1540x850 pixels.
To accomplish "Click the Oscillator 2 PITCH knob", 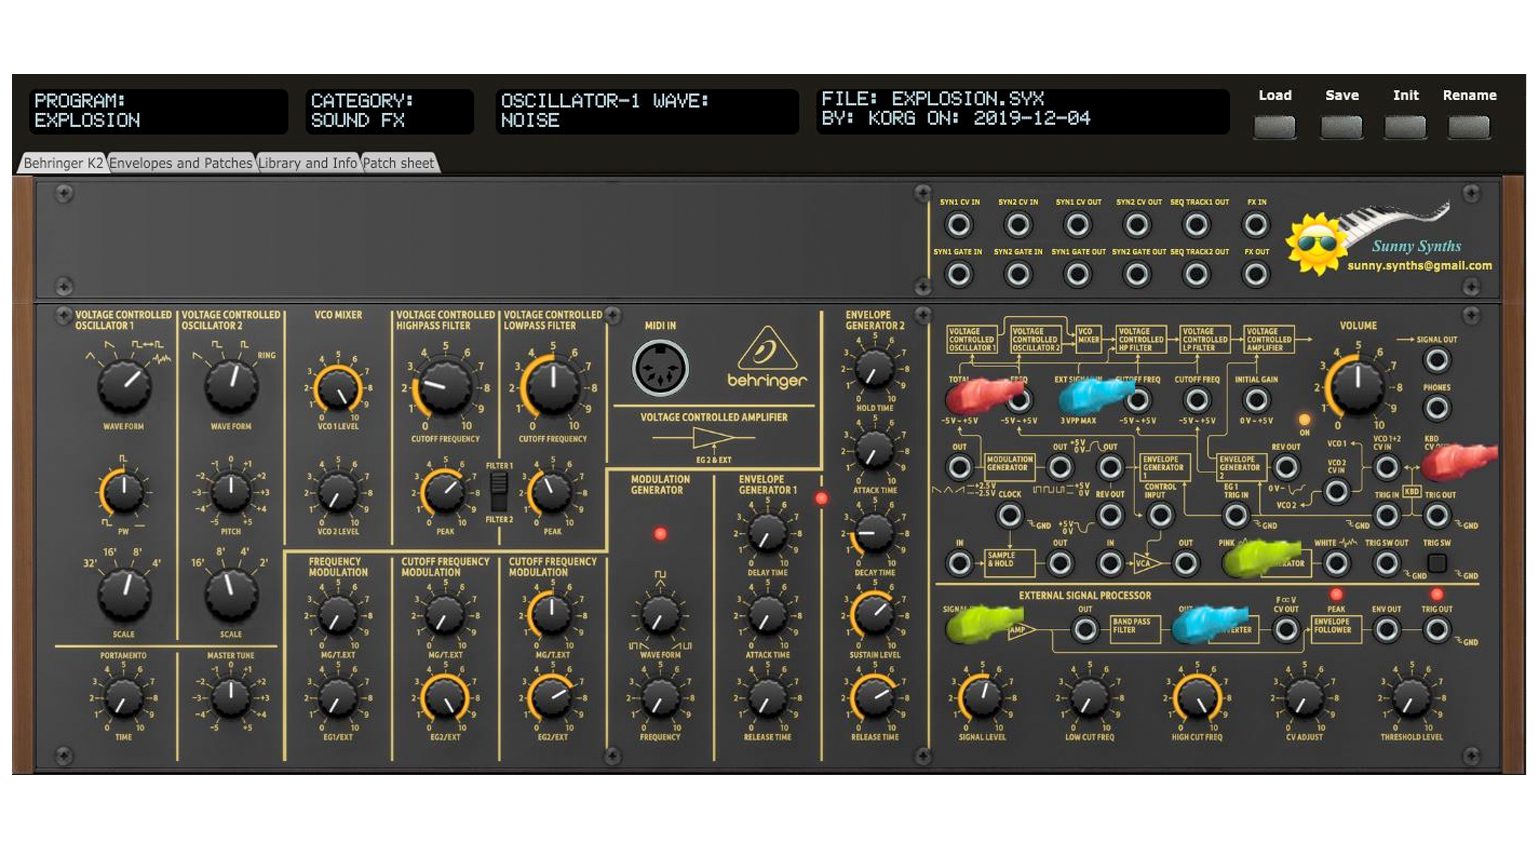I will coord(231,492).
